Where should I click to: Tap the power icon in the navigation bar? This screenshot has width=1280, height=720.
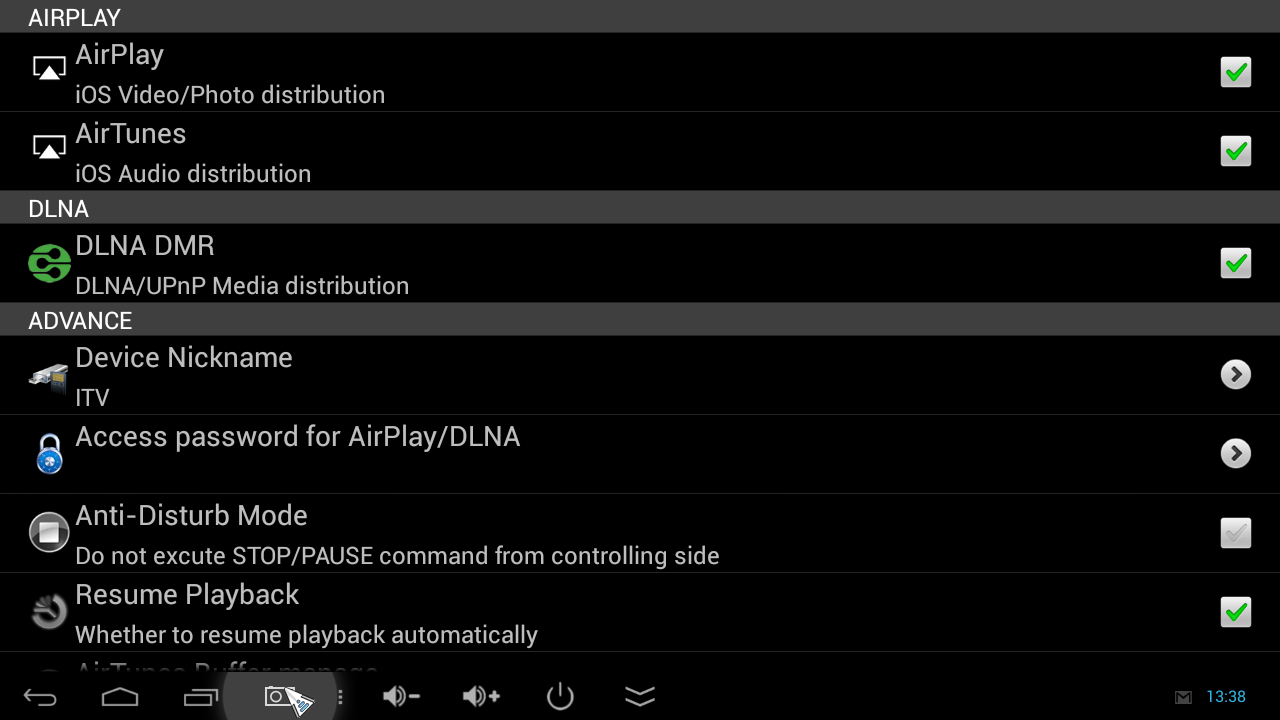pos(560,696)
